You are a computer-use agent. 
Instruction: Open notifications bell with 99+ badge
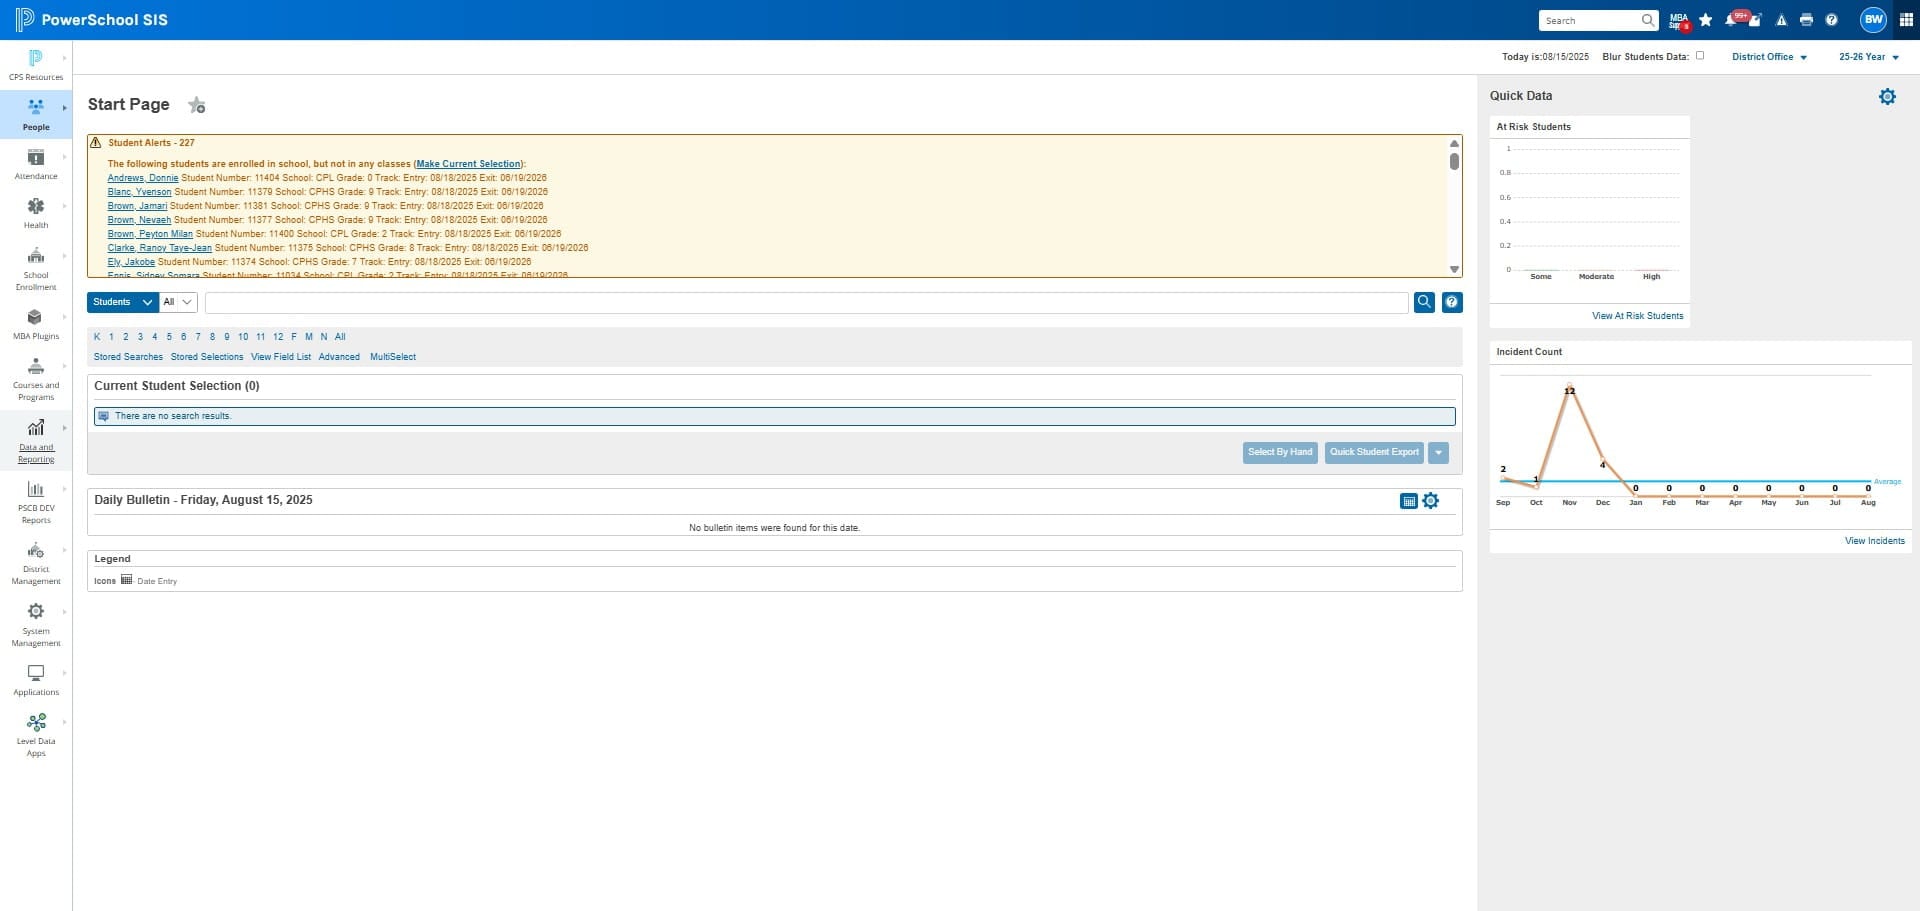1732,19
